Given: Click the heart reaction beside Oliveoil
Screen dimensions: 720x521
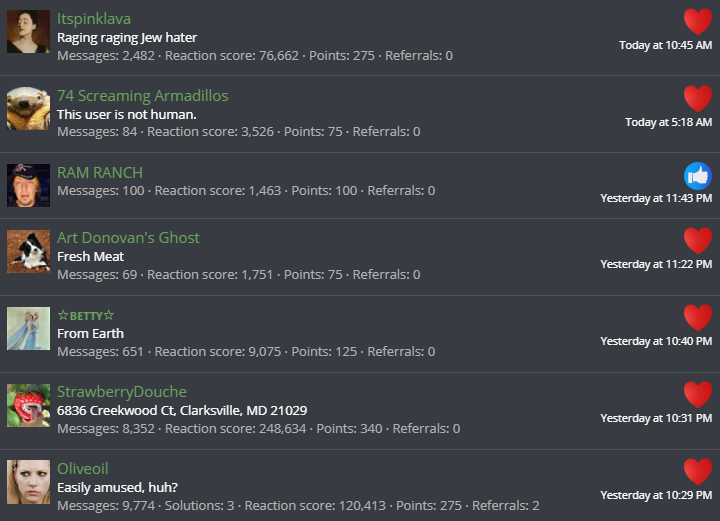Looking at the screenshot, I should pos(698,471).
